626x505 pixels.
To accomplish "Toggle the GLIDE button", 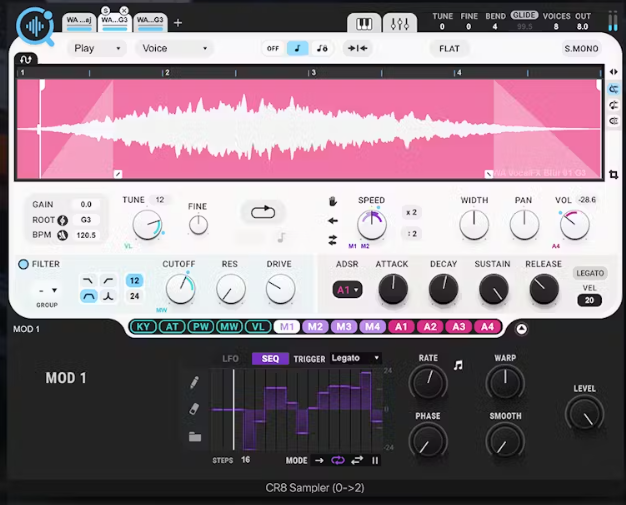I will [x=524, y=15].
